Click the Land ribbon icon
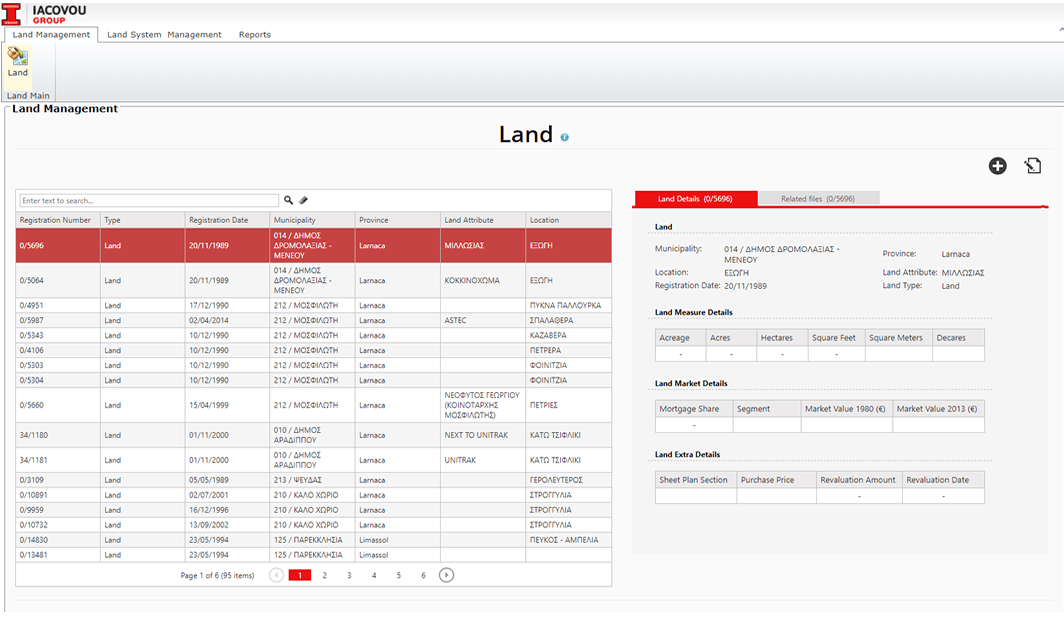 click(x=18, y=62)
